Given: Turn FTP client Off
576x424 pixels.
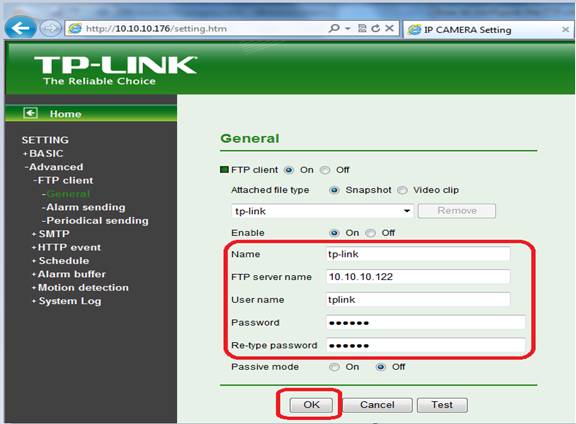Looking at the screenshot, I should [325, 170].
